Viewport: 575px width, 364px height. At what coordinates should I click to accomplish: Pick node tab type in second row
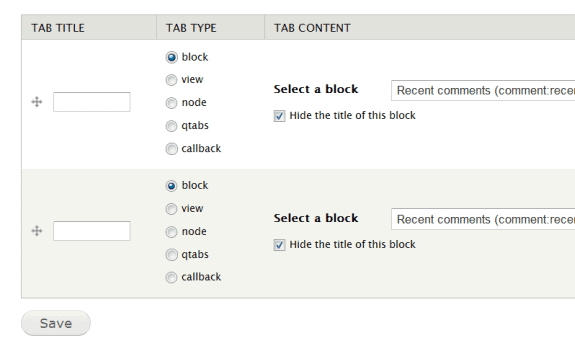point(171,232)
